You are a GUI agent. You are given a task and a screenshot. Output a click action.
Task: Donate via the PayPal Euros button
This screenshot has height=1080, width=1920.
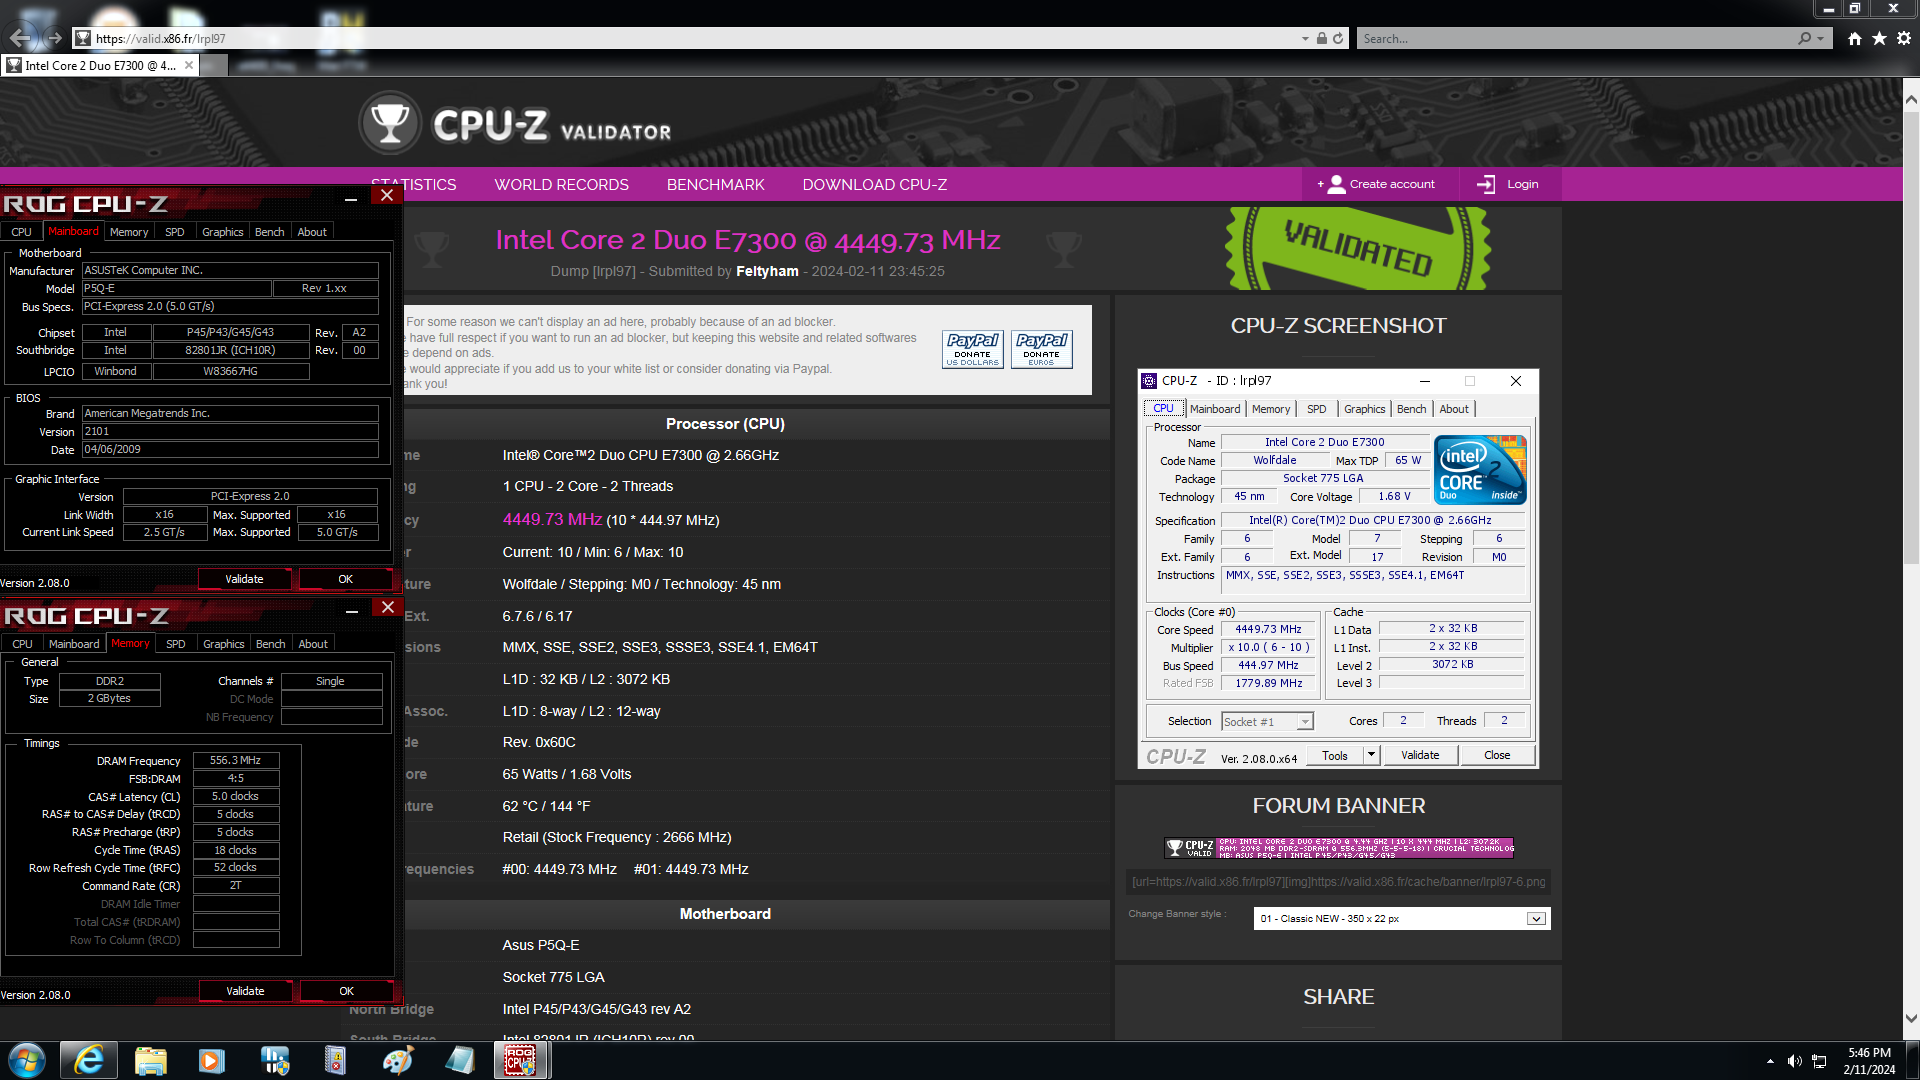(1041, 349)
